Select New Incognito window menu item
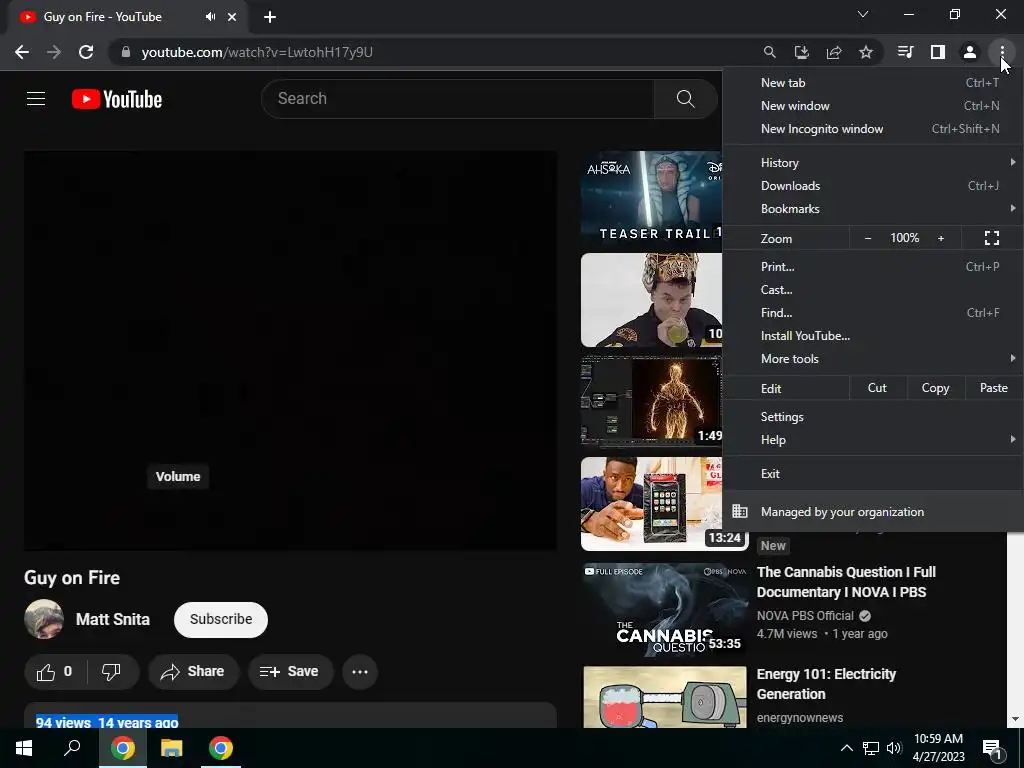 [x=872, y=129]
